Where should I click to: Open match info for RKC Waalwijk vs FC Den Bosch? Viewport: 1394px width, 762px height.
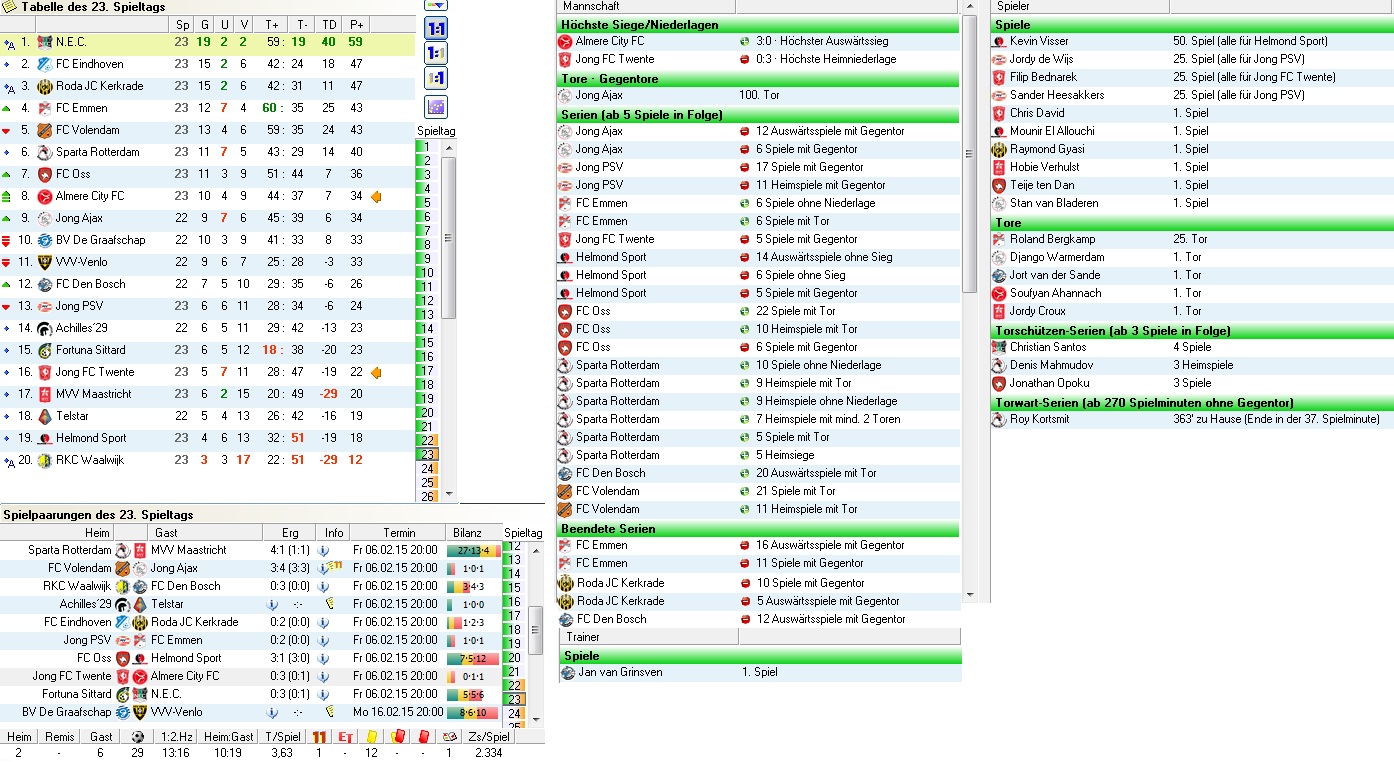tap(324, 586)
